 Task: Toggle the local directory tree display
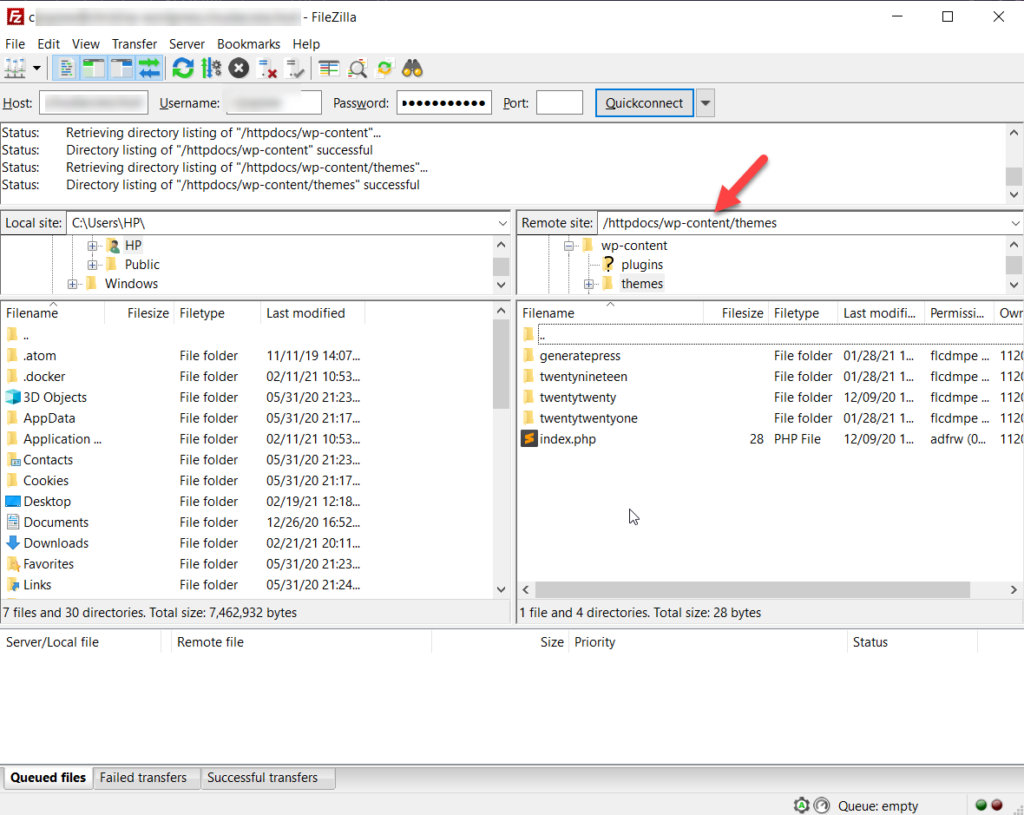point(93,69)
